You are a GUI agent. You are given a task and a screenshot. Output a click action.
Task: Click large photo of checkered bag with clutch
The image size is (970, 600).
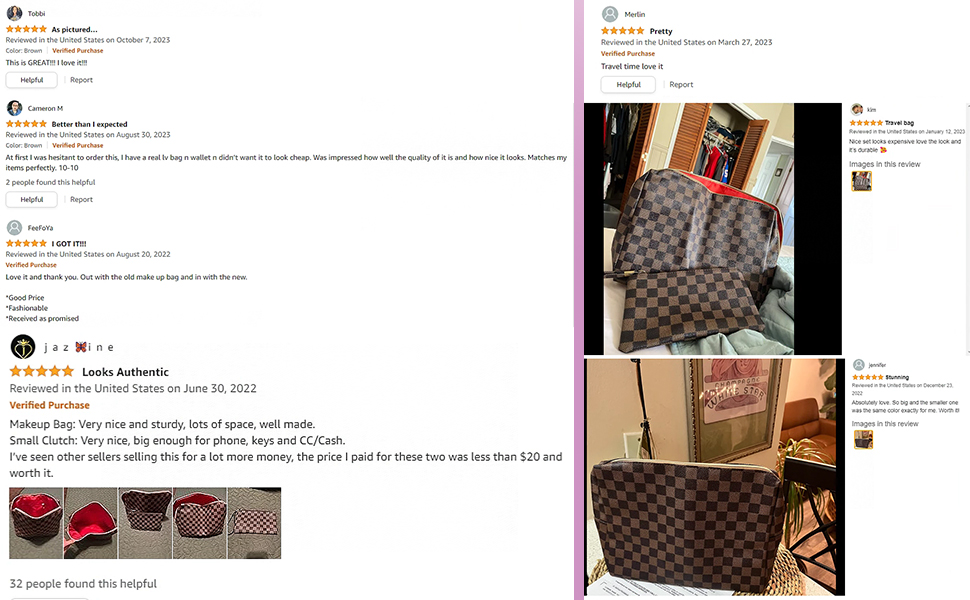click(x=713, y=229)
